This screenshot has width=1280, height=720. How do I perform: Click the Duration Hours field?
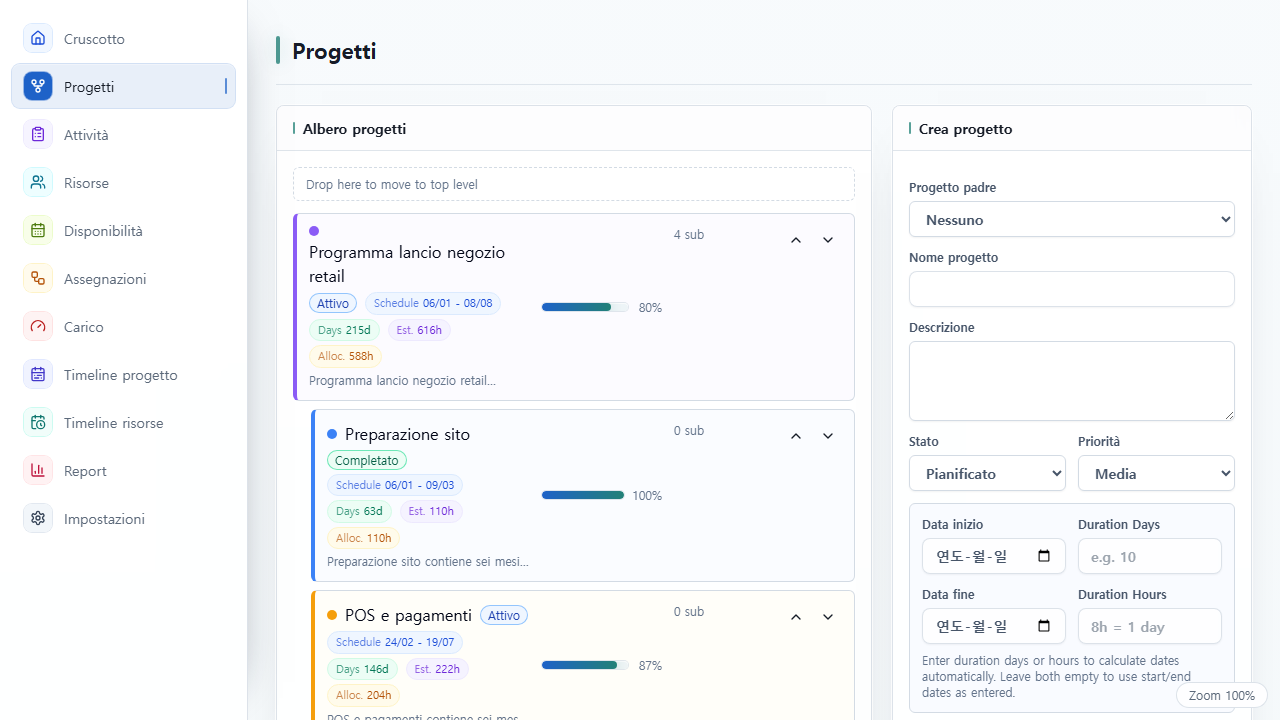point(1150,626)
